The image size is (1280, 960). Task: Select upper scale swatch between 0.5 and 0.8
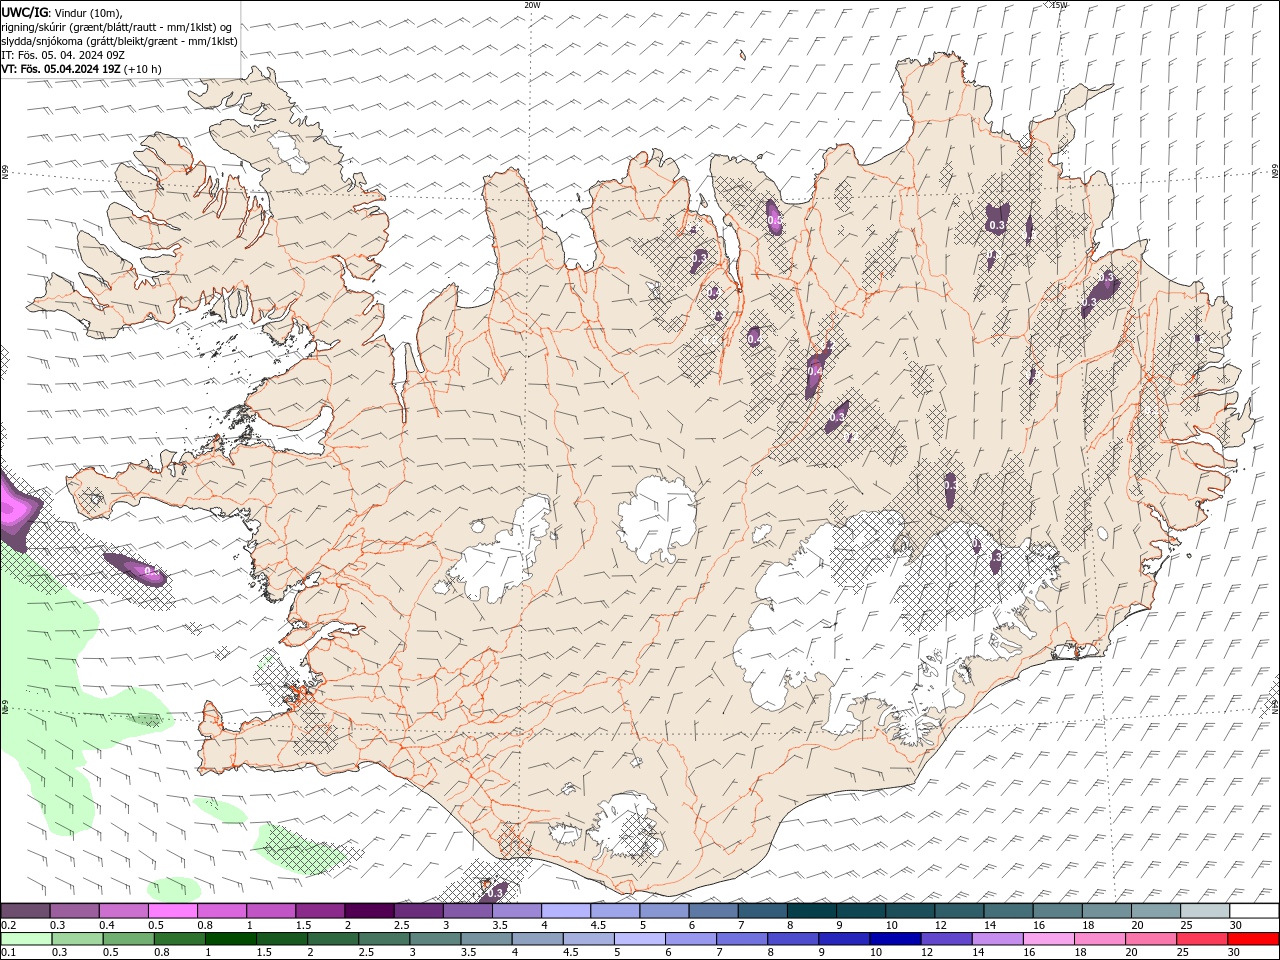[173, 910]
